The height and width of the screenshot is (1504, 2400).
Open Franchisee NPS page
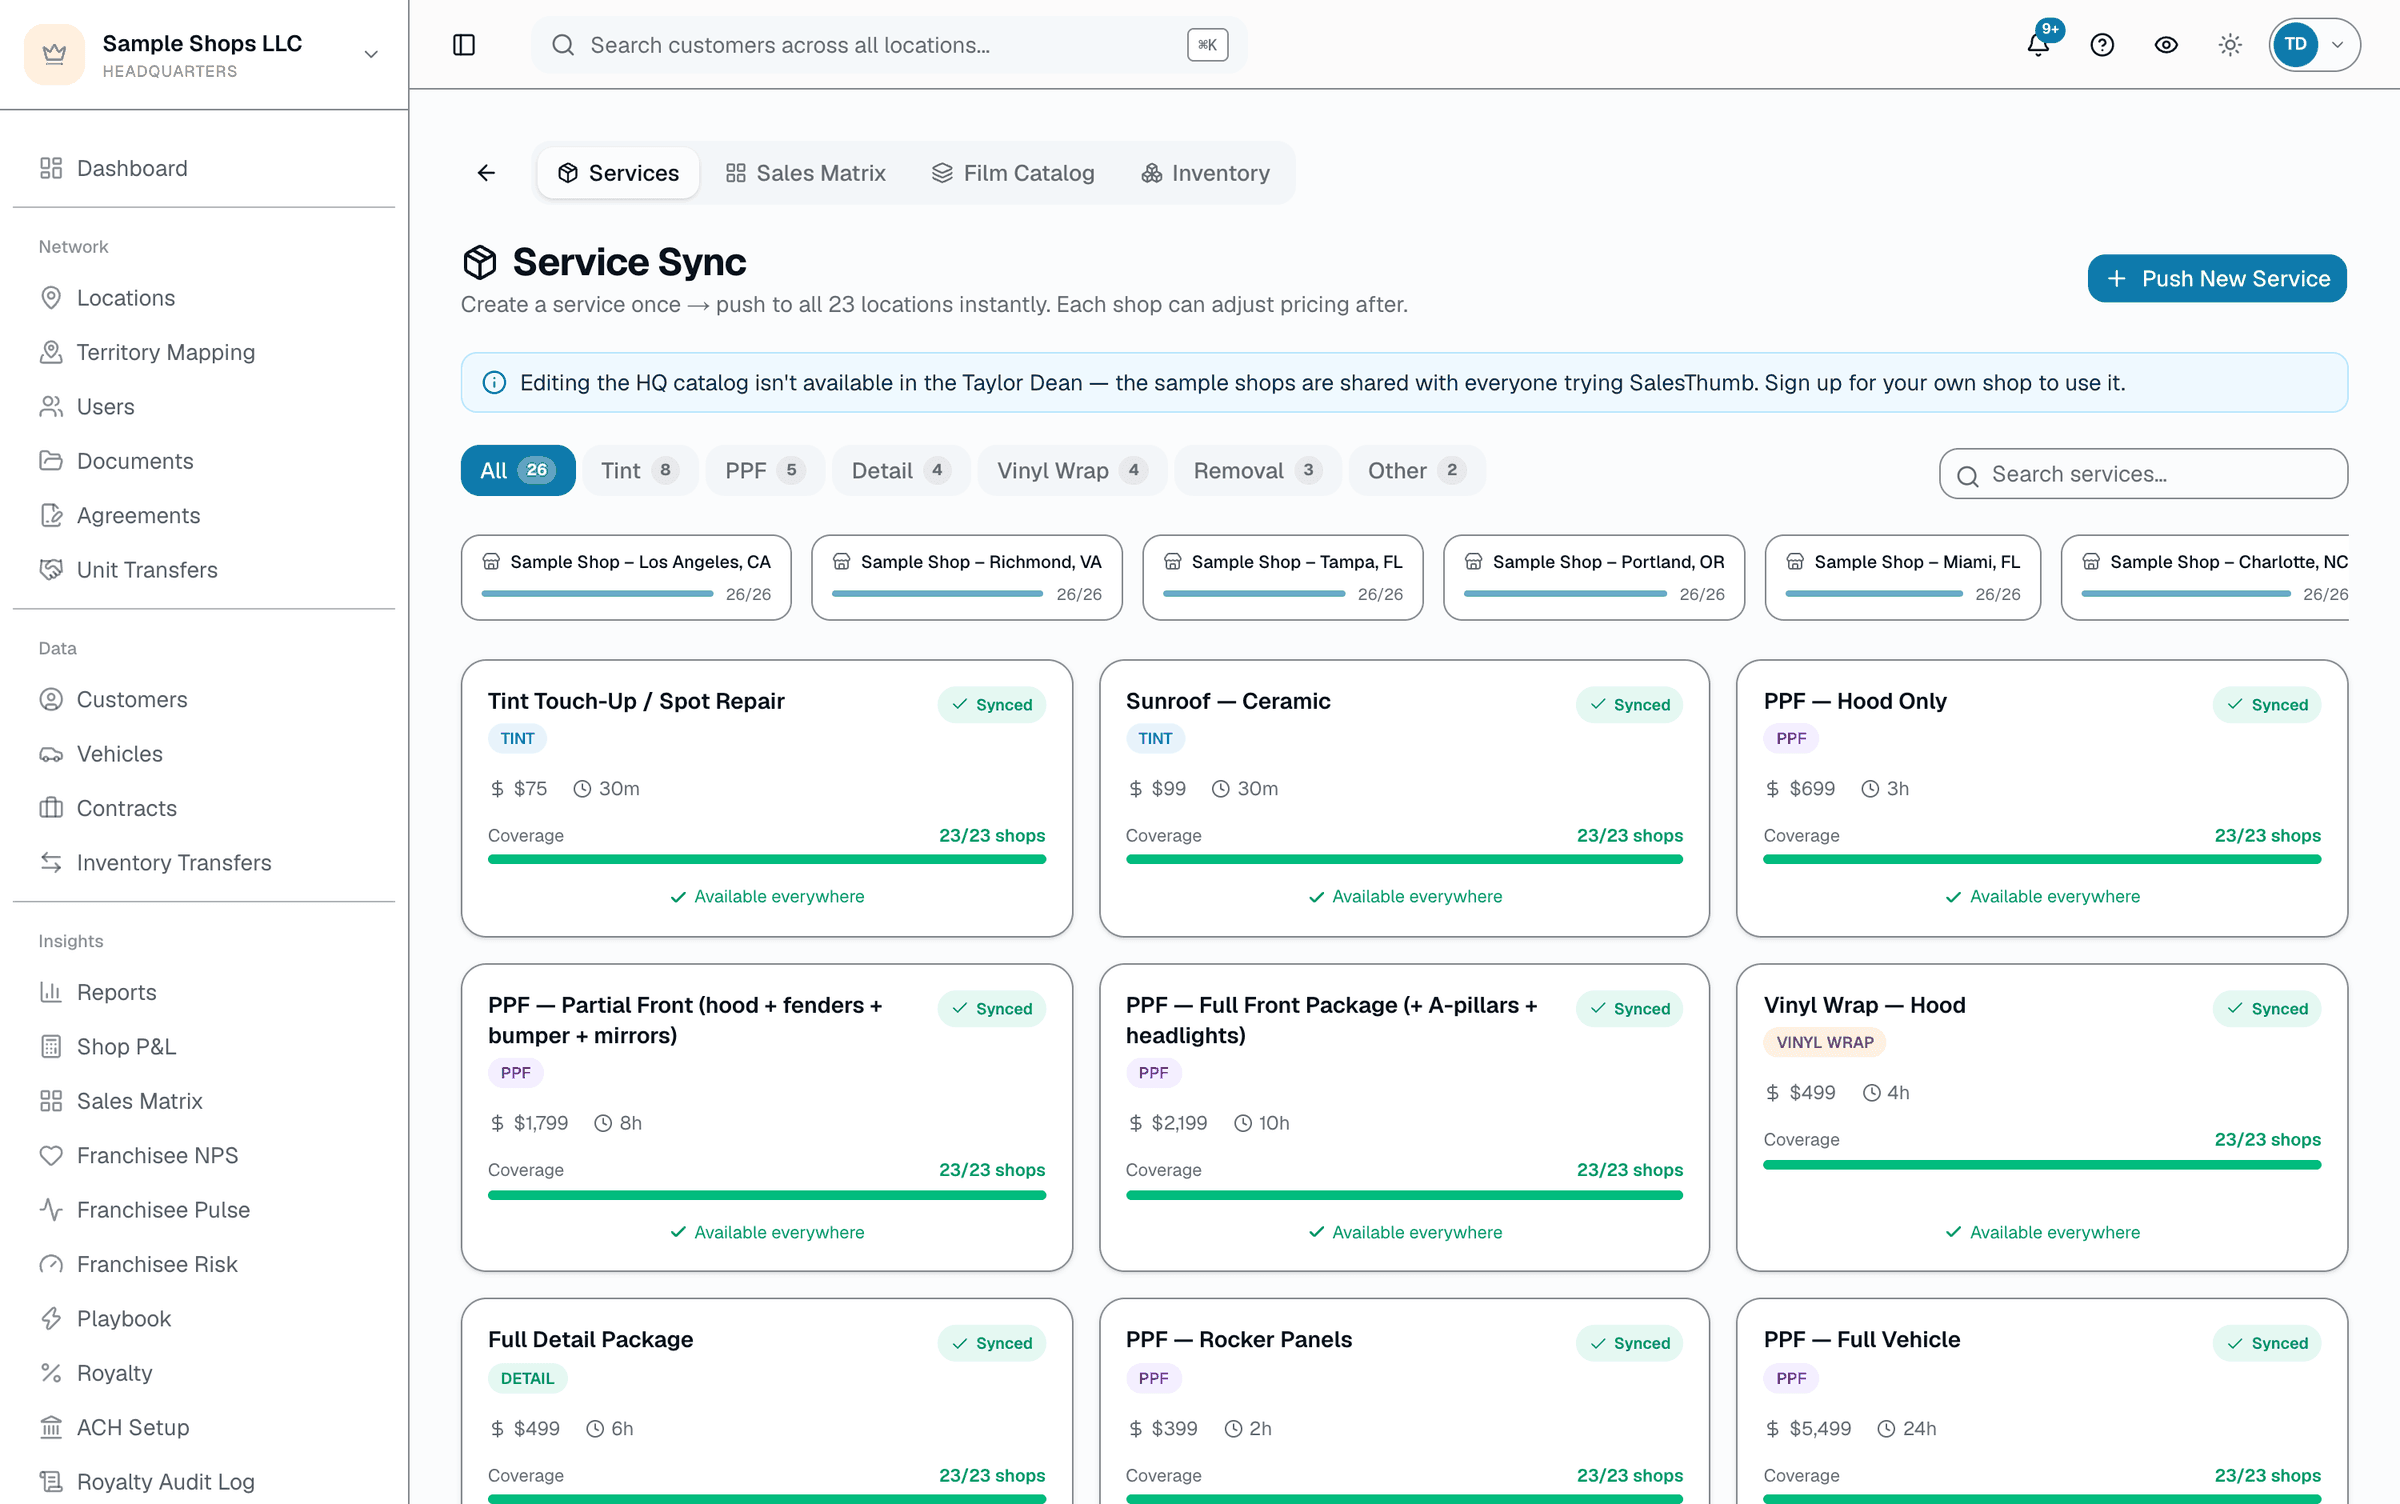[x=204, y=1155]
